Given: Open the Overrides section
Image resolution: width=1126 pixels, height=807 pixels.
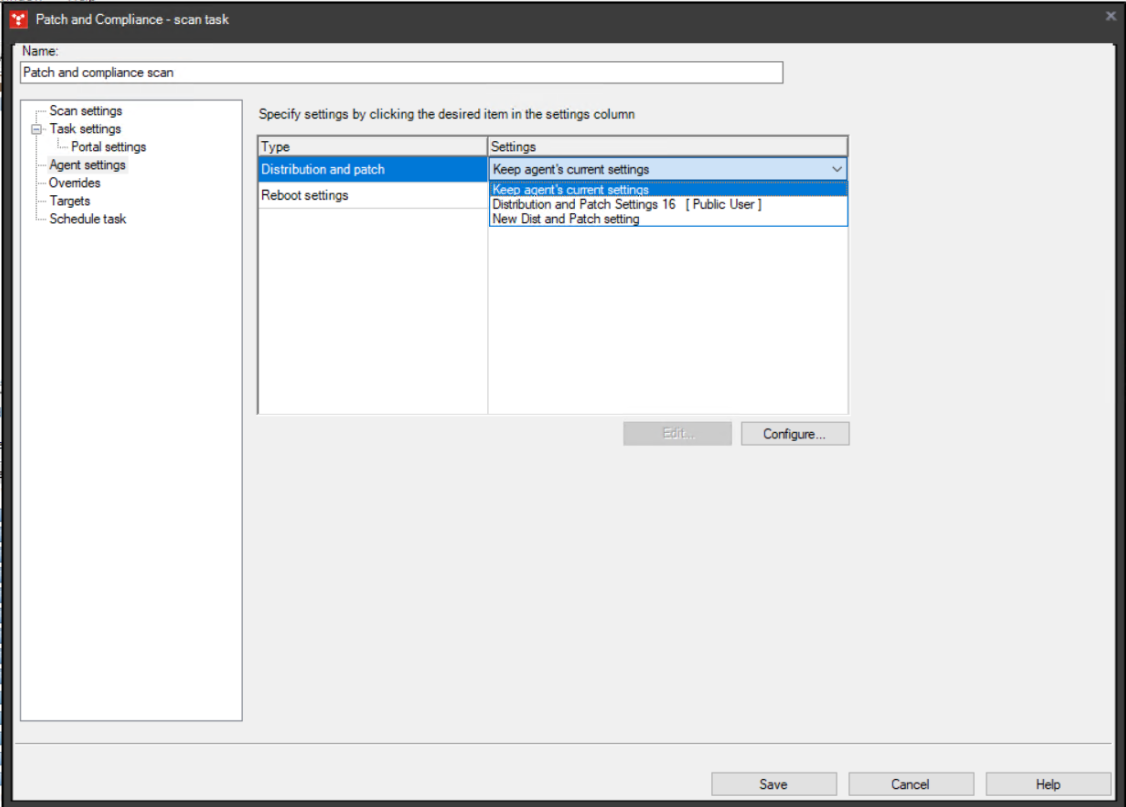Looking at the screenshot, I should [x=73, y=182].
